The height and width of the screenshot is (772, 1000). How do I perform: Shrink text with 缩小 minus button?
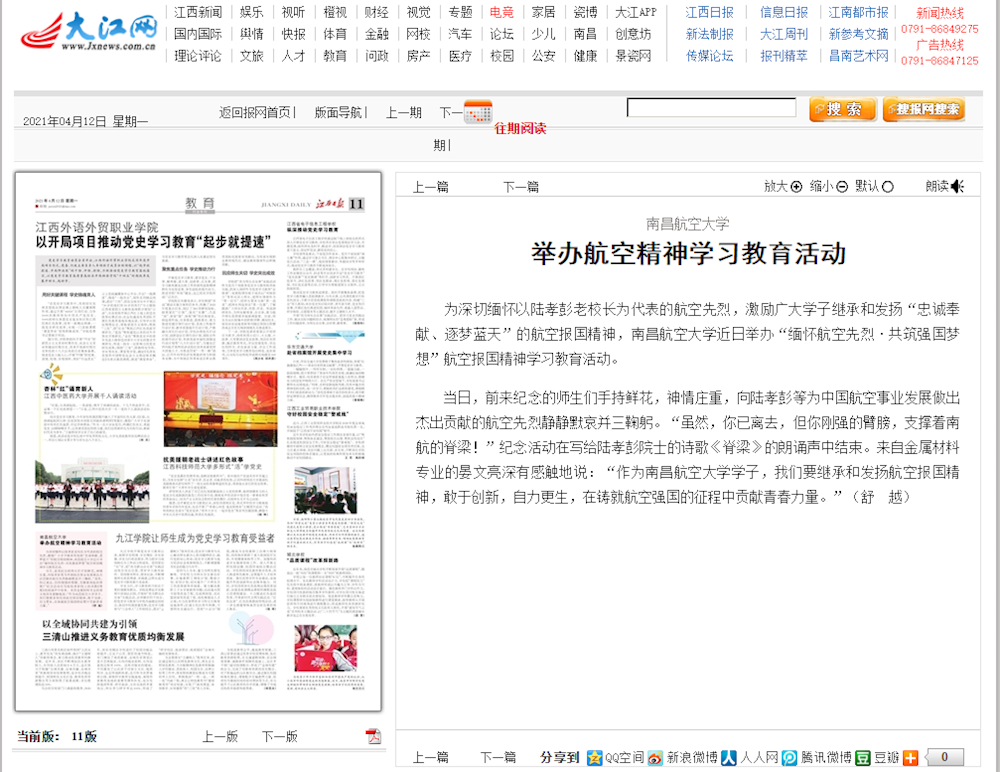(x=842, y=186)
